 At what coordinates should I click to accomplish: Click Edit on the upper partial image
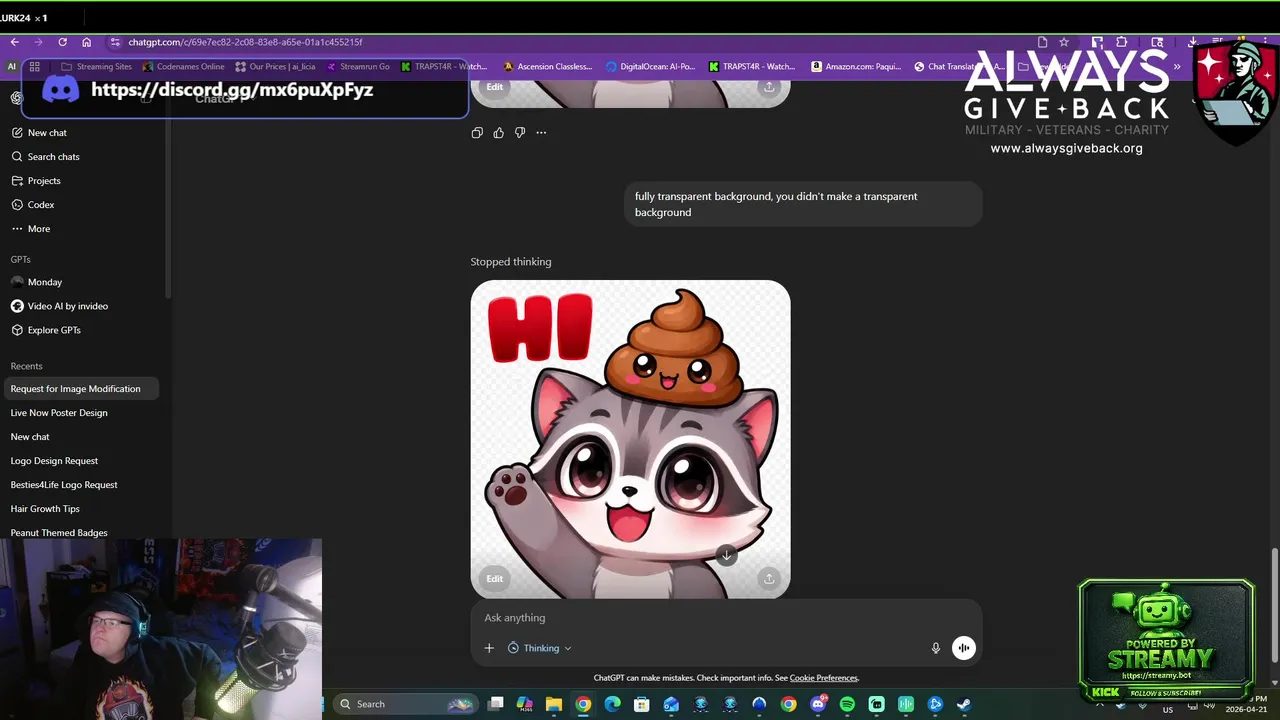pos(494,87)
